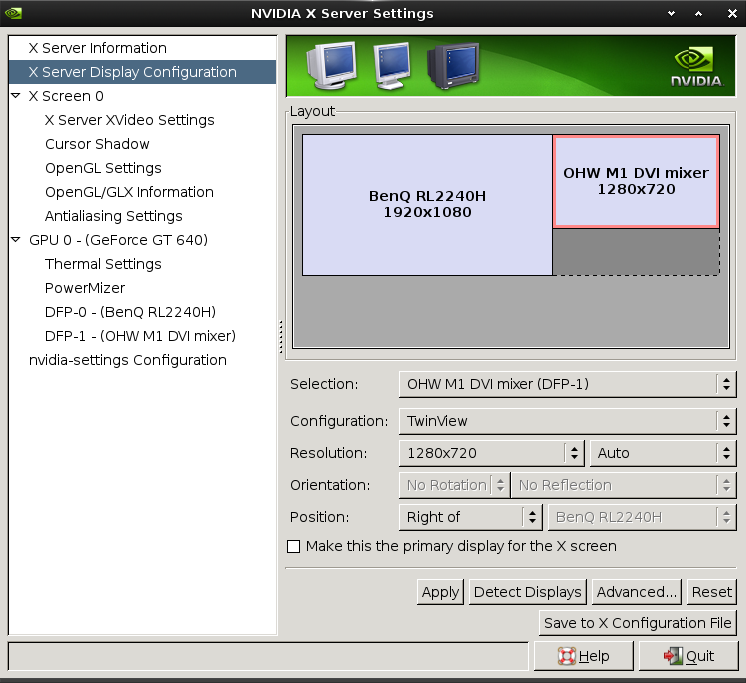Image resolution: width=746 pixels, height=683 pixels.
Task: Select X Server Information in the sidebar
Action: [x=142, y=48]
